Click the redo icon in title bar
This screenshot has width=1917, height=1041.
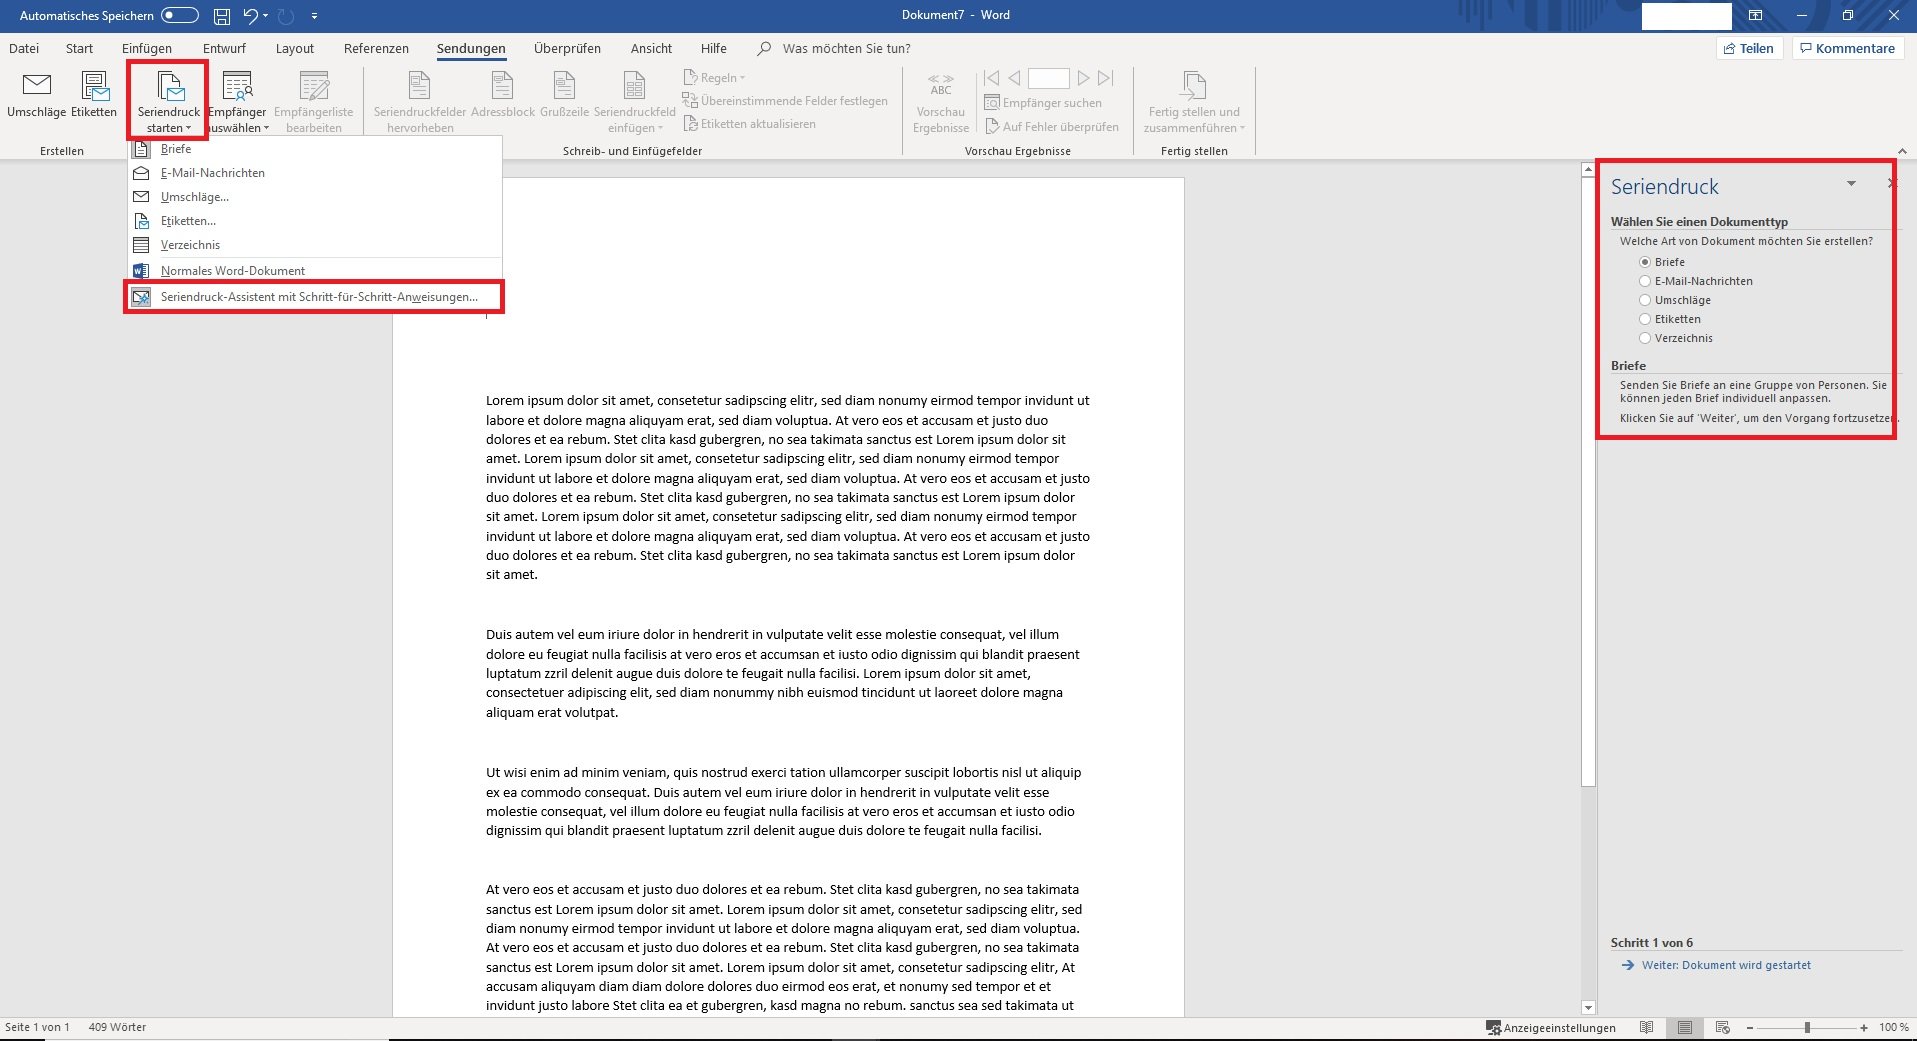click(285, 16)
